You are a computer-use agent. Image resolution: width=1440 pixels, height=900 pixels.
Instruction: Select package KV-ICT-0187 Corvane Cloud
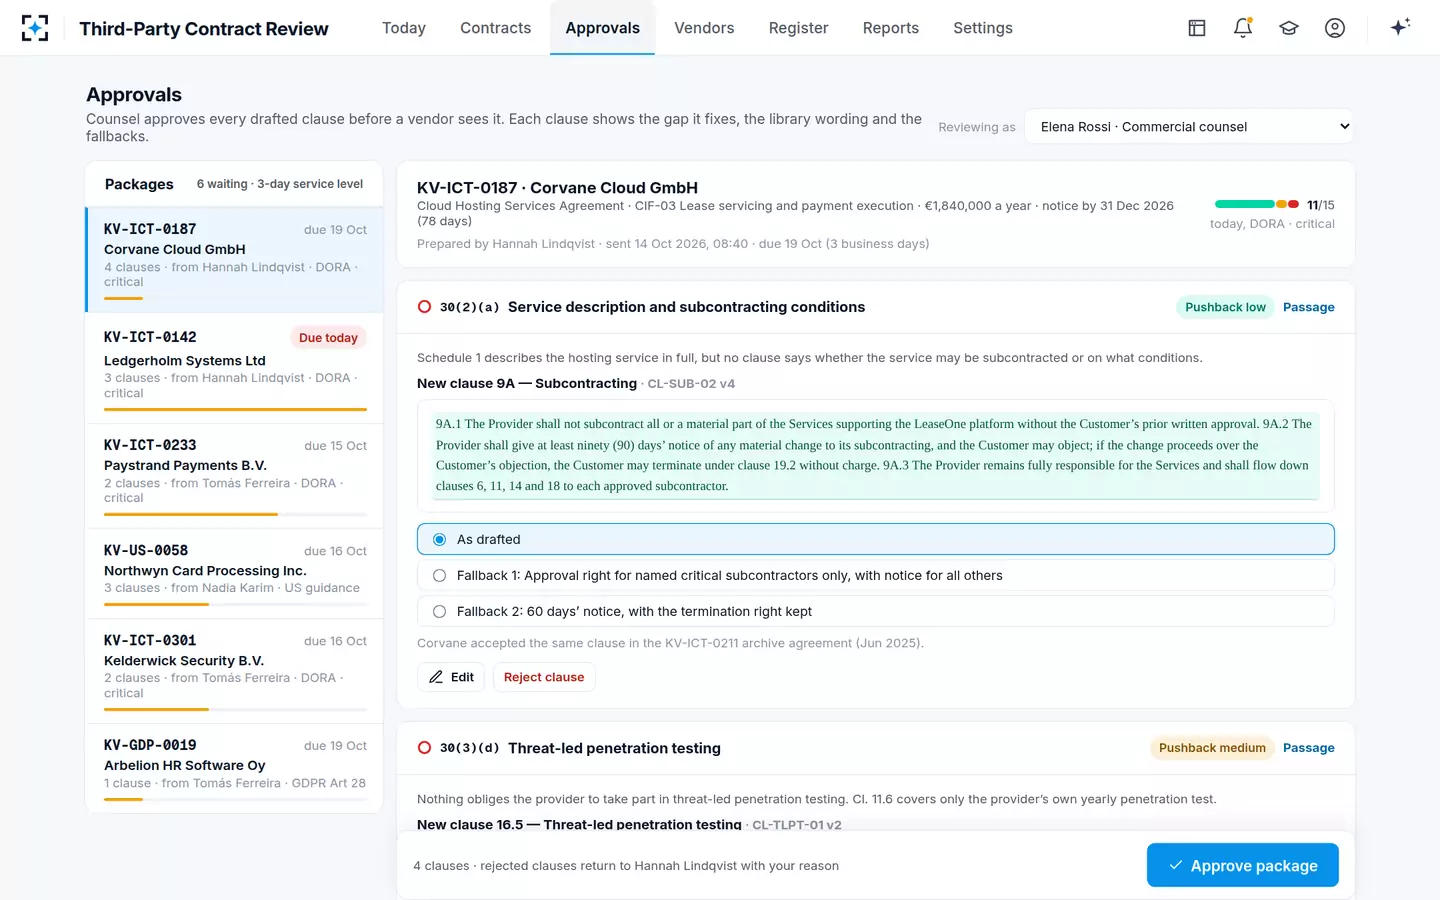tap(235, 260)
